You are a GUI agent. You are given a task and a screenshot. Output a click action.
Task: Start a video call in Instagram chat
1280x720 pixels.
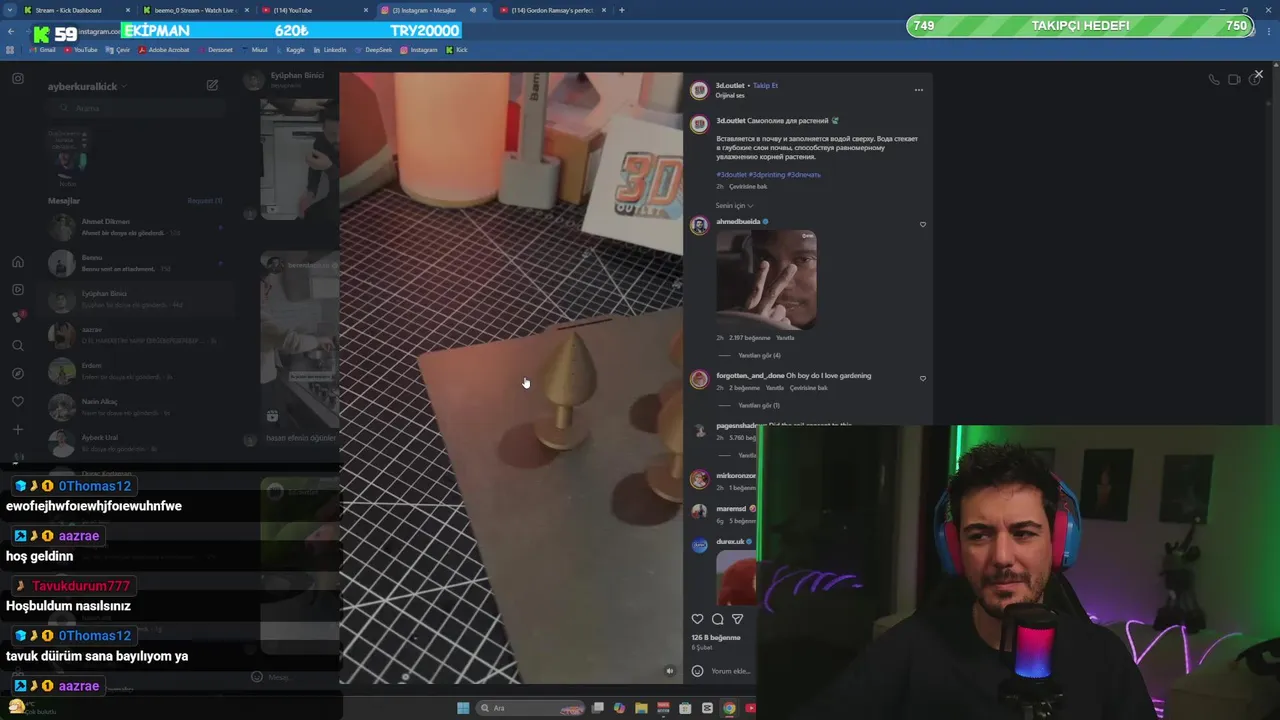(1234, 80)
